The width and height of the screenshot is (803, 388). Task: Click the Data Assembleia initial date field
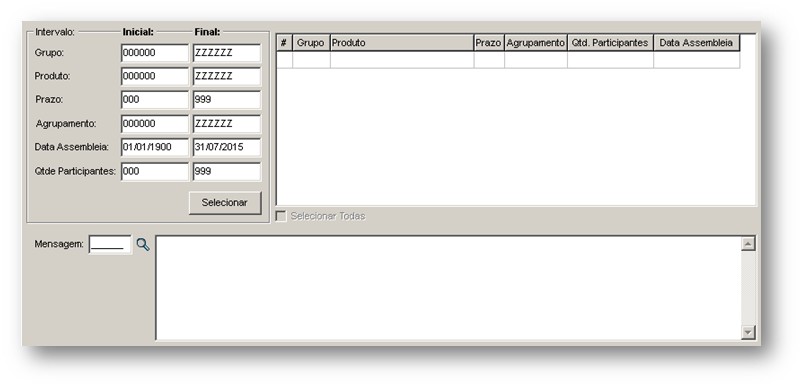pyautogui.click(x=155, y=147)
